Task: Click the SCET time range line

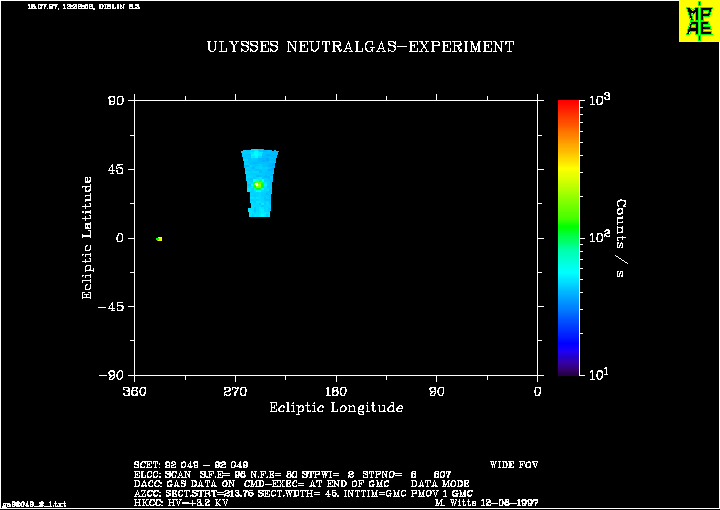Action: [x=191, y=465]
